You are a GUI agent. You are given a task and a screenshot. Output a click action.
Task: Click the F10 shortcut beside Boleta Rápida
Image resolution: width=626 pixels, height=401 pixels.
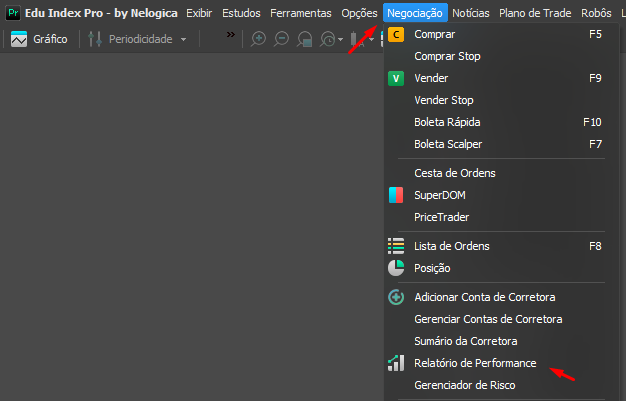click(x=592, y=122)
